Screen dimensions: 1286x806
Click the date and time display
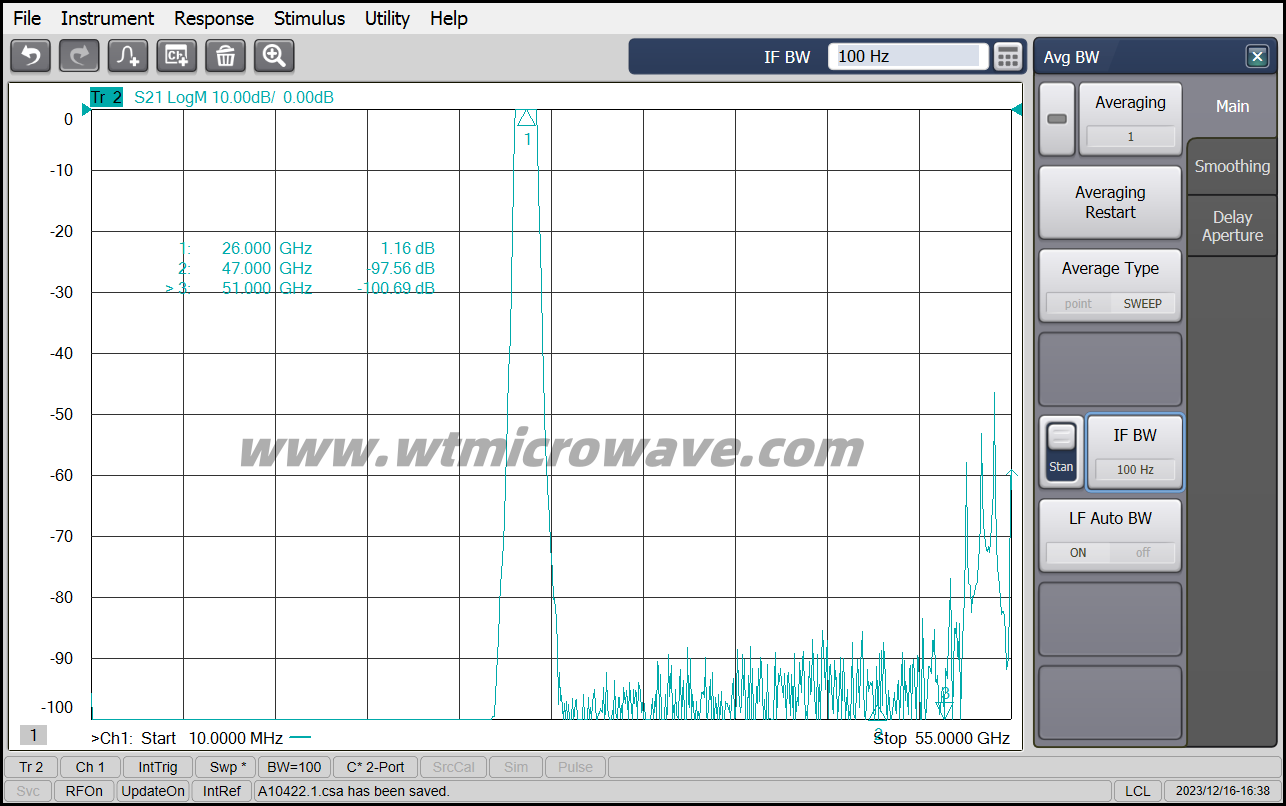(x=1223, y=791)
